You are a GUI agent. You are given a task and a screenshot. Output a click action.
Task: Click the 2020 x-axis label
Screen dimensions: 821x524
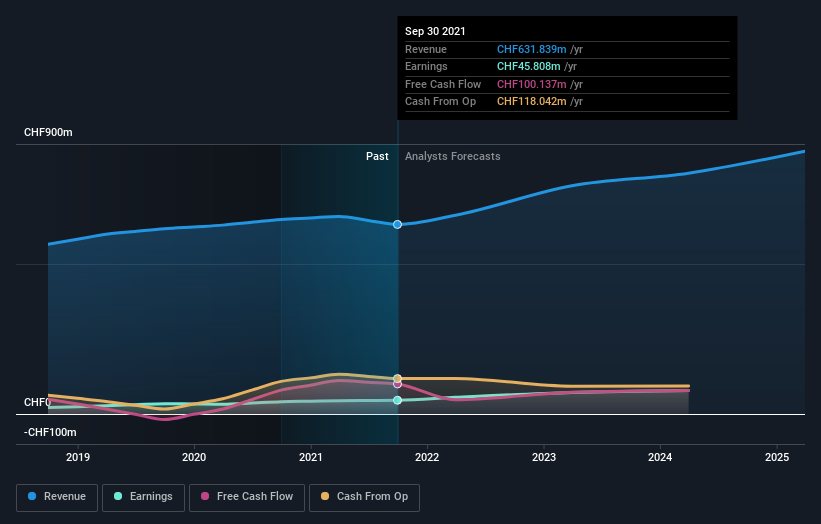tap(194, 458)
